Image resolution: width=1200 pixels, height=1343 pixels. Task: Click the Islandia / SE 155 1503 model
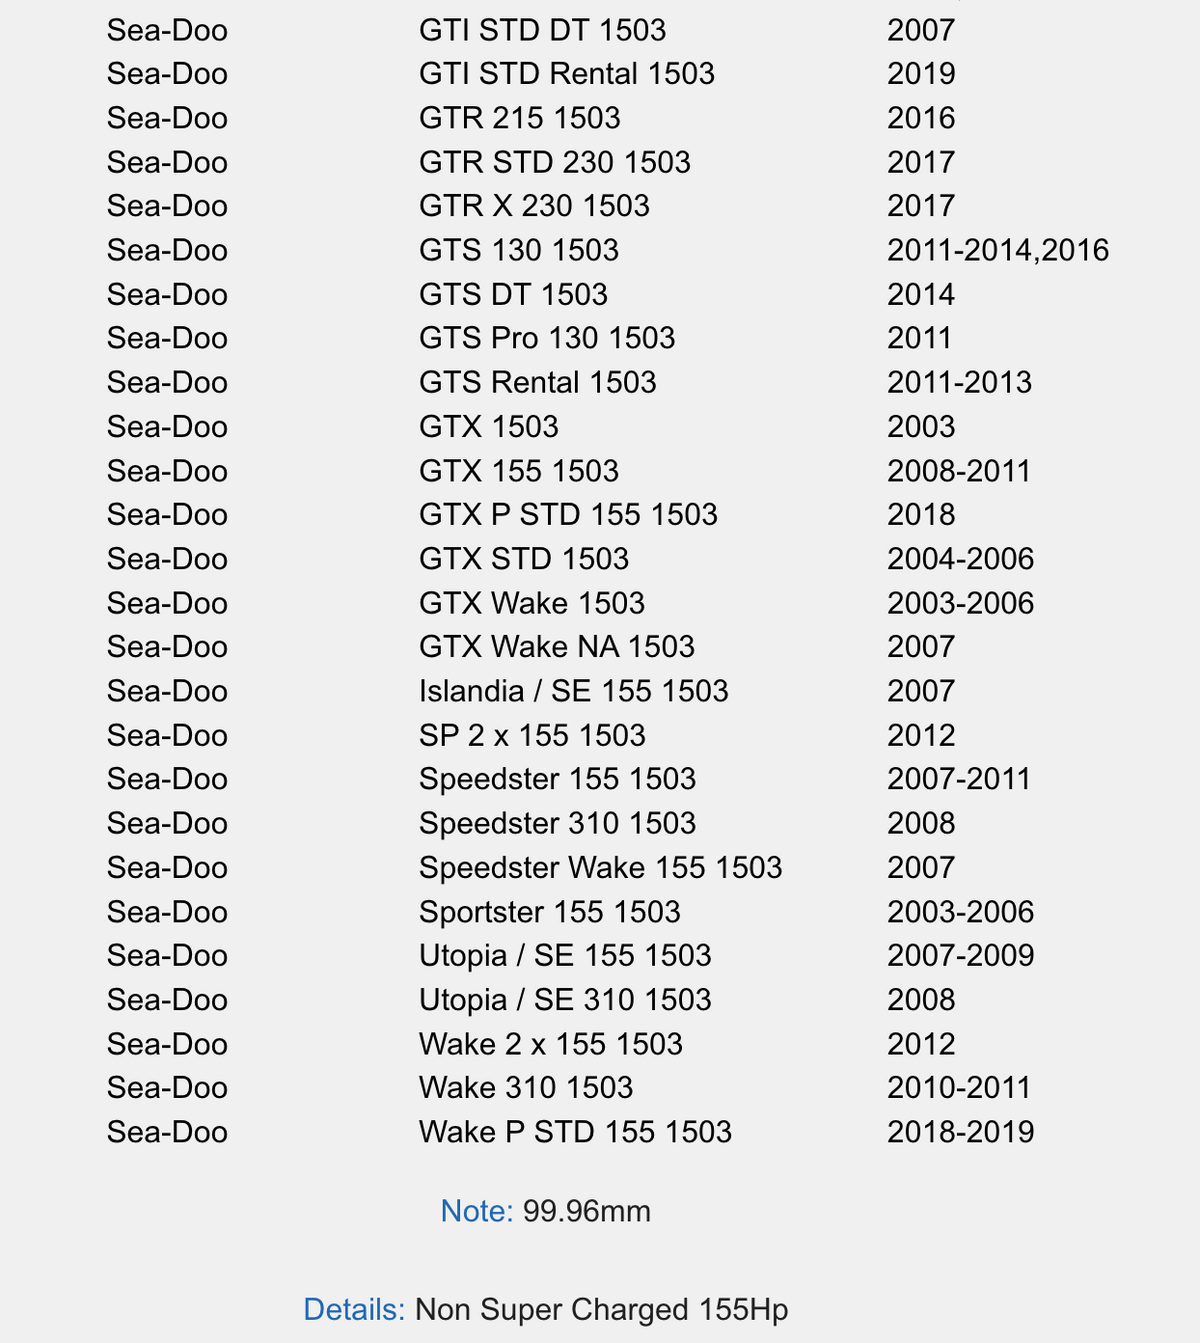coord(573,691)
